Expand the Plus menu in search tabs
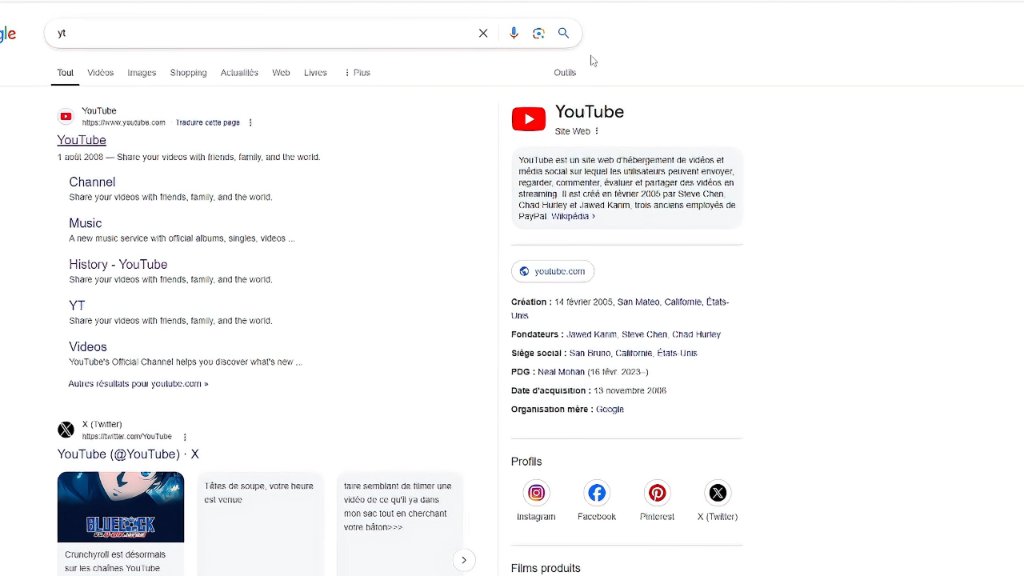The image size is (1024, 576). coord(357,72)
